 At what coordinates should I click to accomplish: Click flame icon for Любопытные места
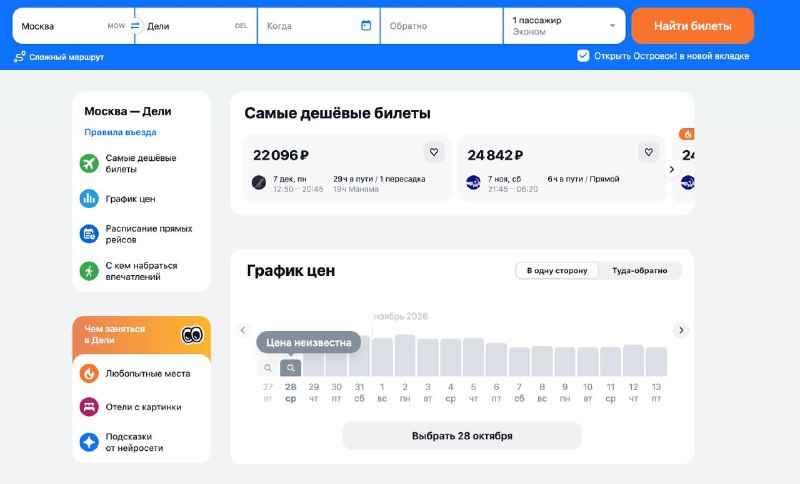click(x=89, y=373)
